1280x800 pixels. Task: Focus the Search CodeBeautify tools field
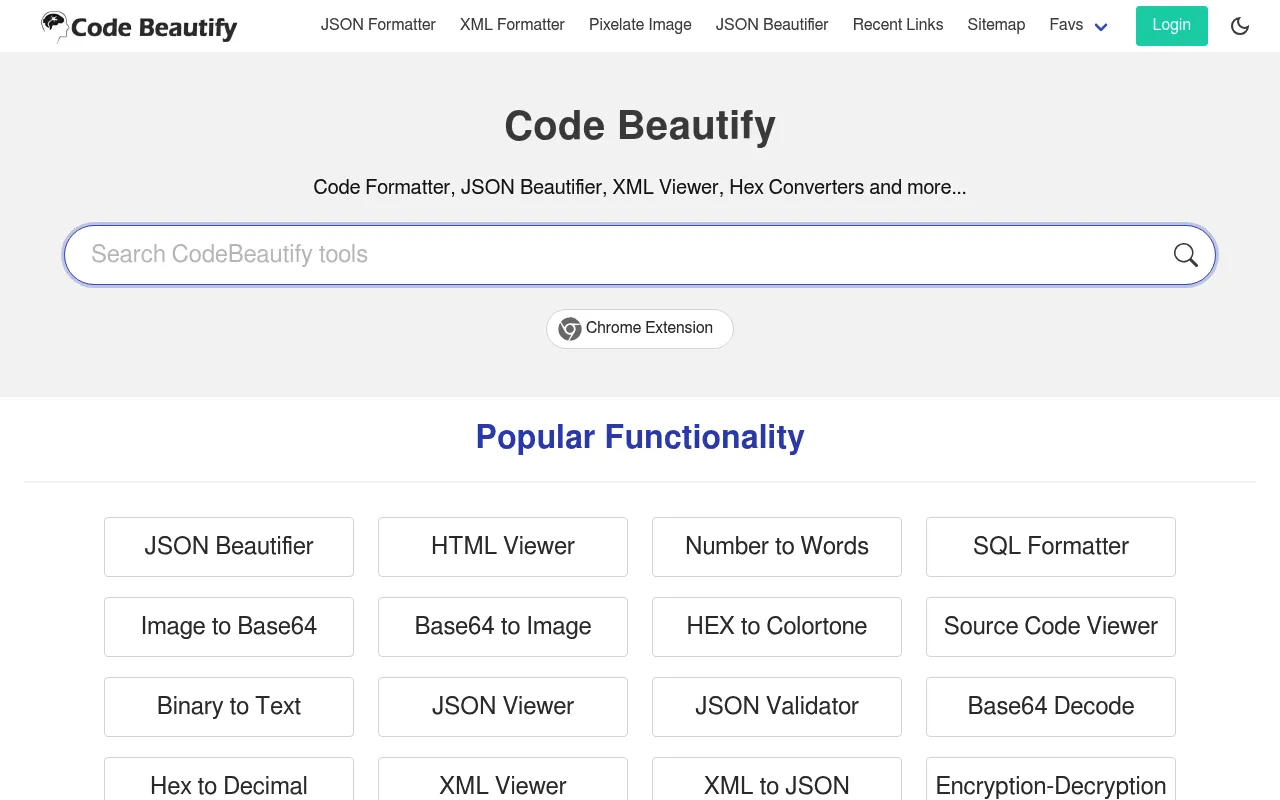(x=640, y=255)
